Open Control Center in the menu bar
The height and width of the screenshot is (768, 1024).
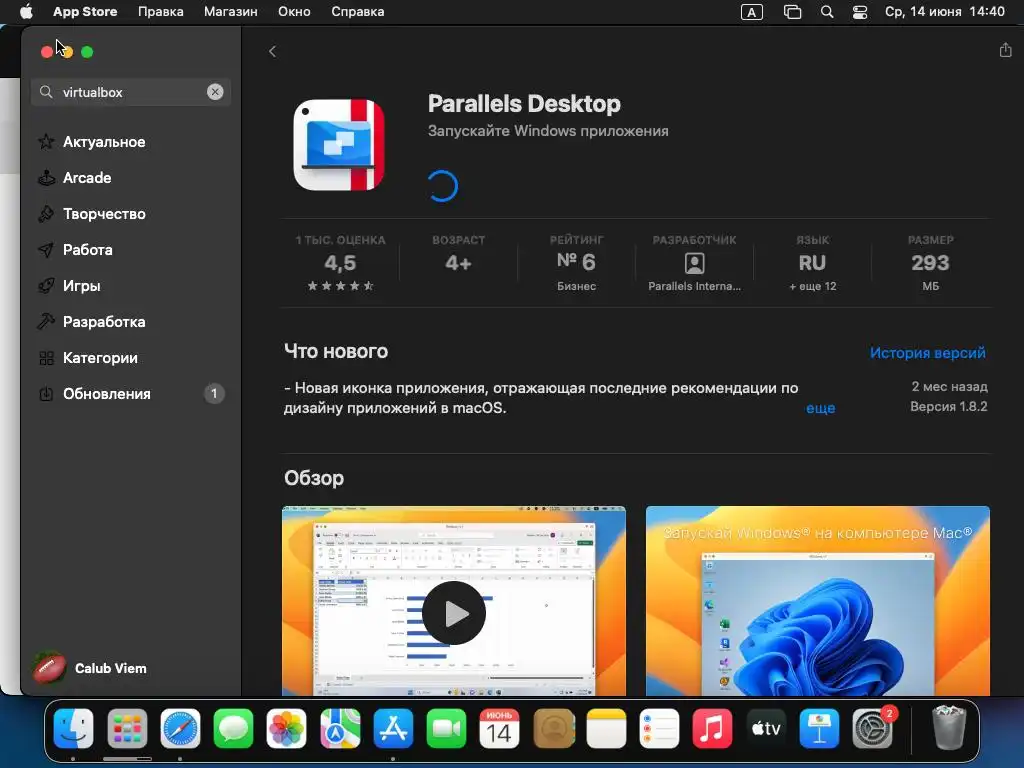[x=860, y=12]
